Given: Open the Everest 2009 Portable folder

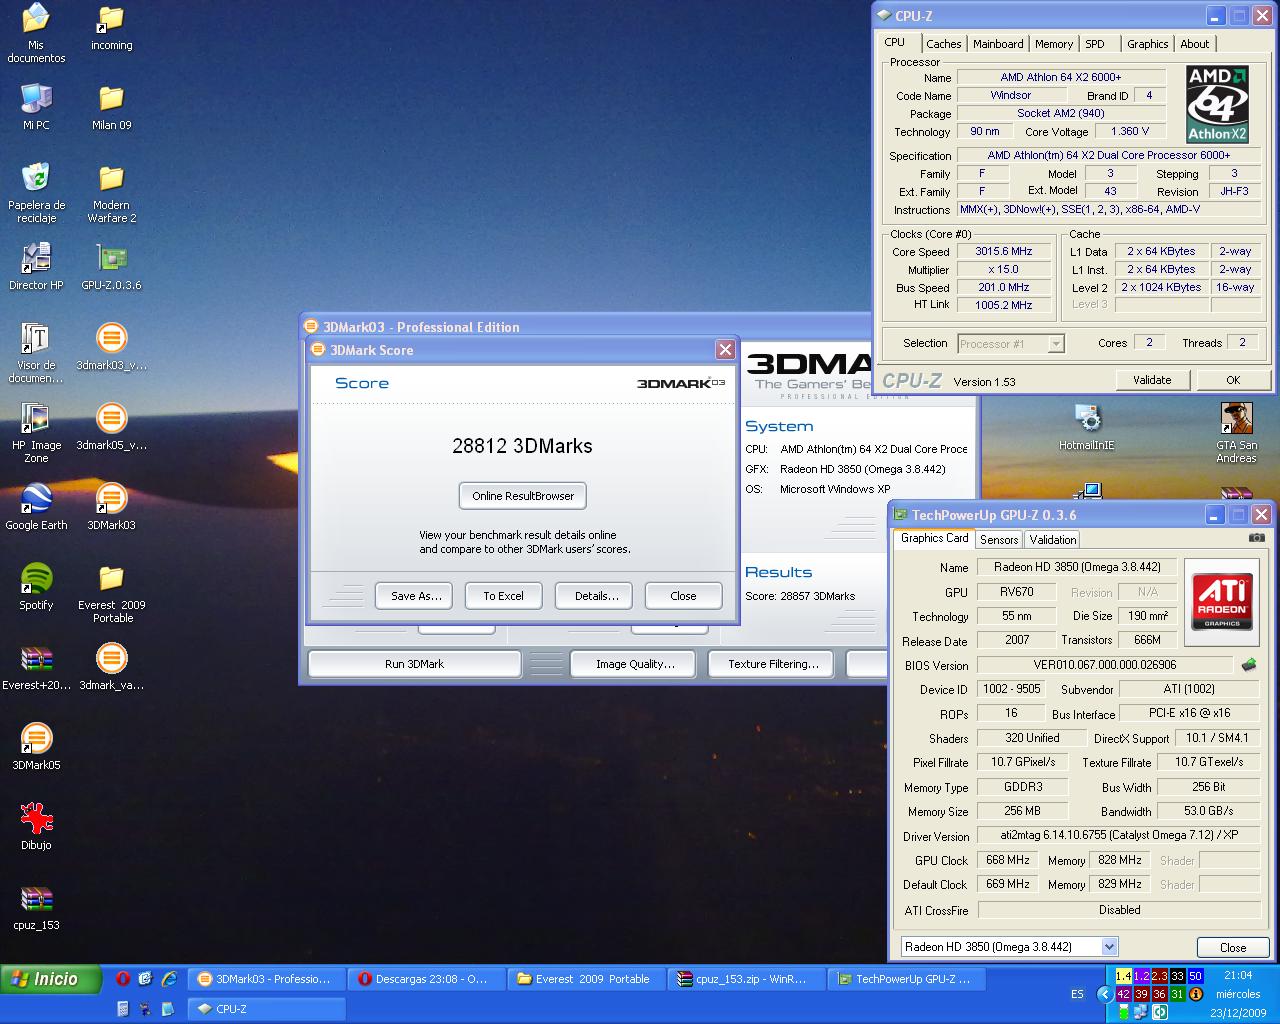Looking at the screenshot, I should (111, 593).
